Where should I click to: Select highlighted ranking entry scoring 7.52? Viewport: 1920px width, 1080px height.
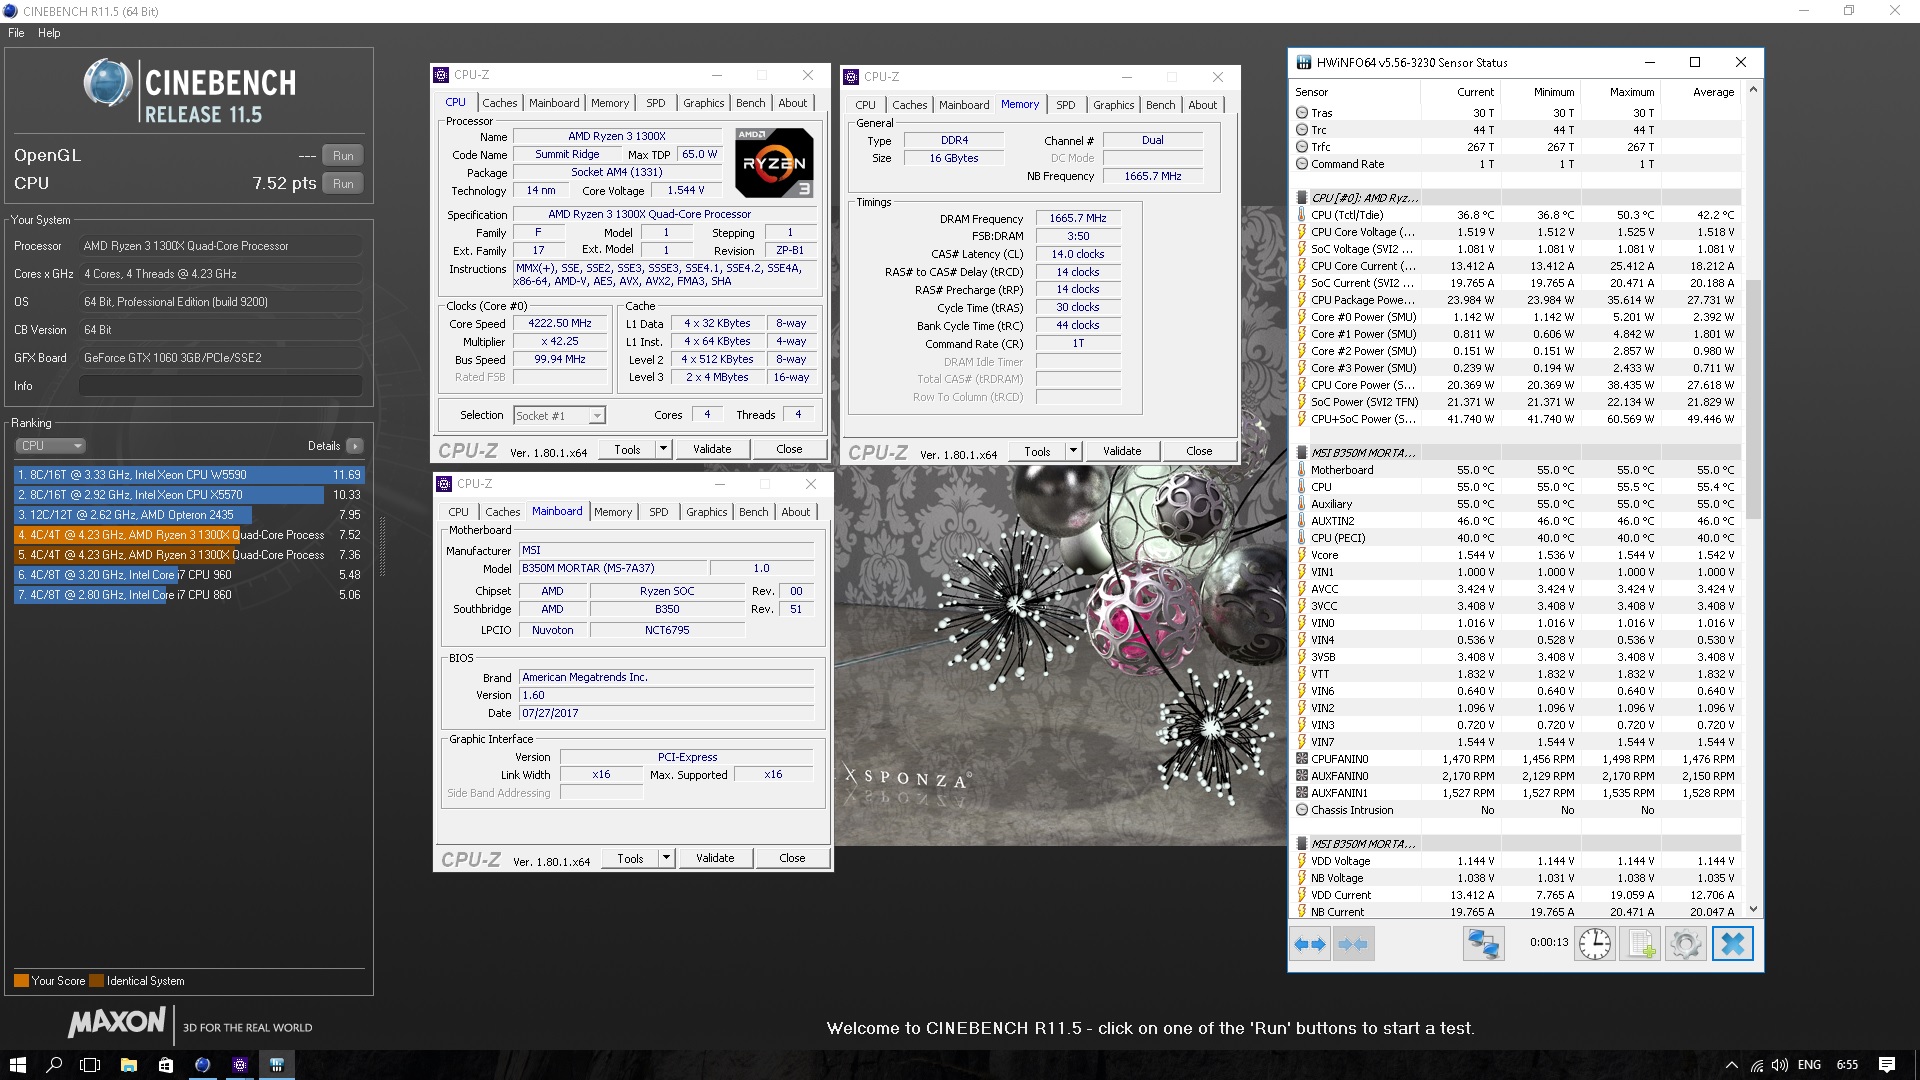tap(189, 535)
